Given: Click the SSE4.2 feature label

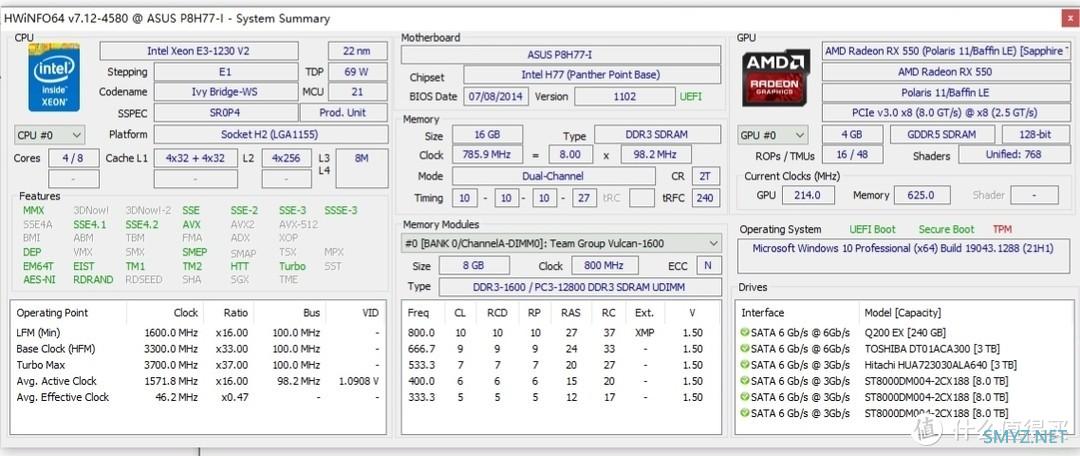Looking at the screenshot, I should pyautogui.click(x=142, y=225).
